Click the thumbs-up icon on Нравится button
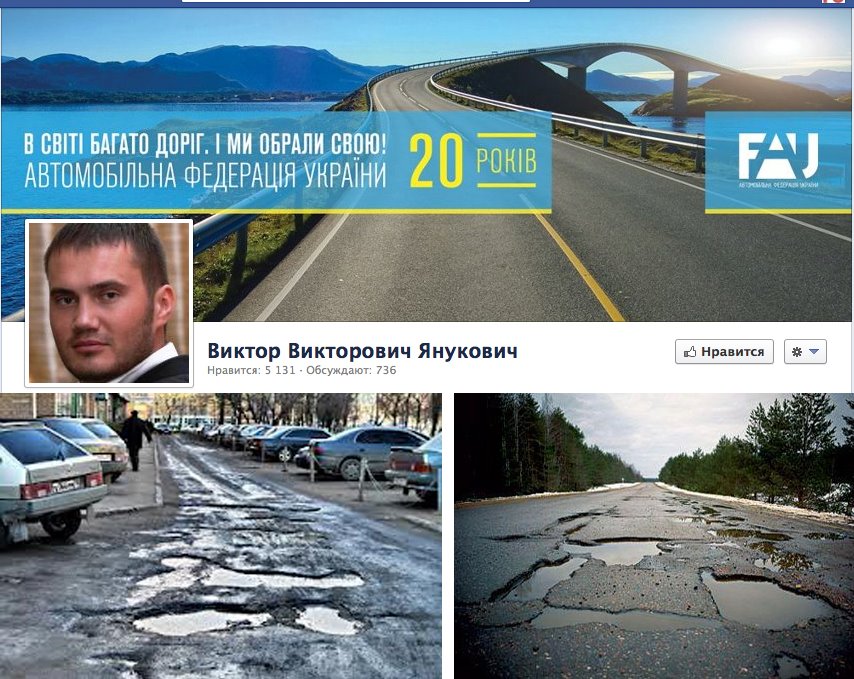The width and height of the screenshot is (854, 679). click(x=690, y=352)
